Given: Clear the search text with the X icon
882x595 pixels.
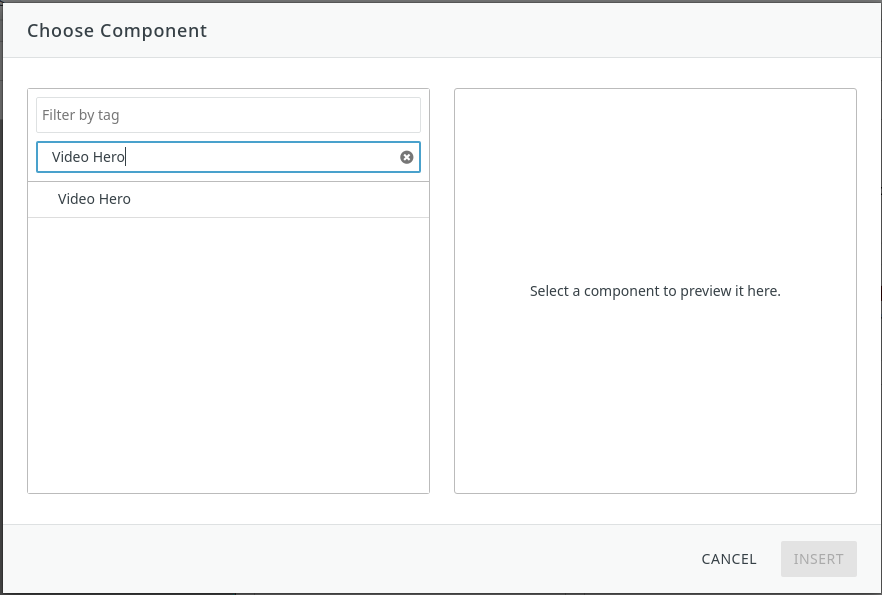Looking at the screenshot, I should coord(407,157).
